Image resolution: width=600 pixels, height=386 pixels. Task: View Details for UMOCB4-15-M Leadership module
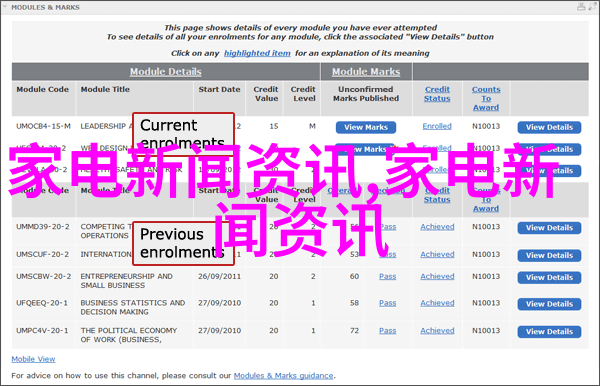[549, 127]
